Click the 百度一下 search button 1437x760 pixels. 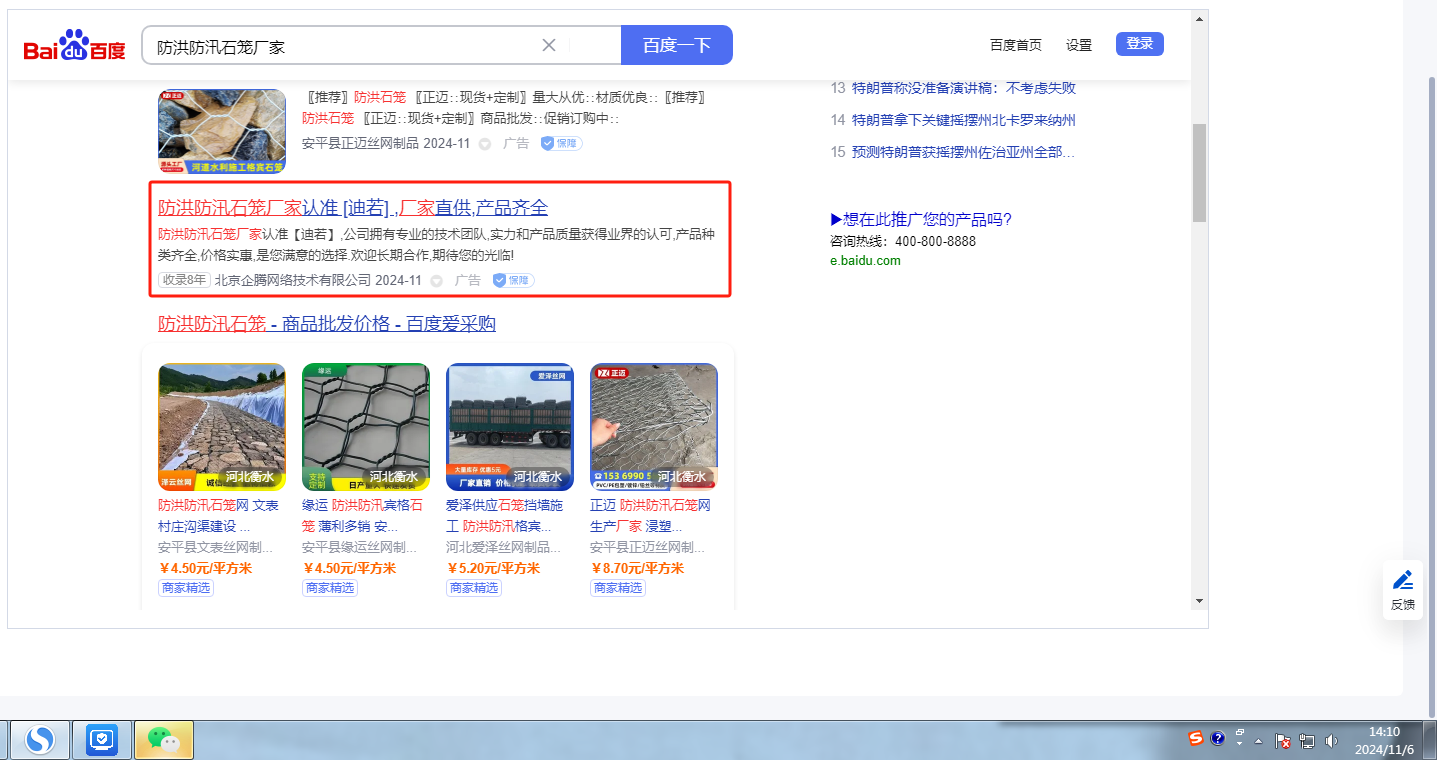click(x=677, y=45)
